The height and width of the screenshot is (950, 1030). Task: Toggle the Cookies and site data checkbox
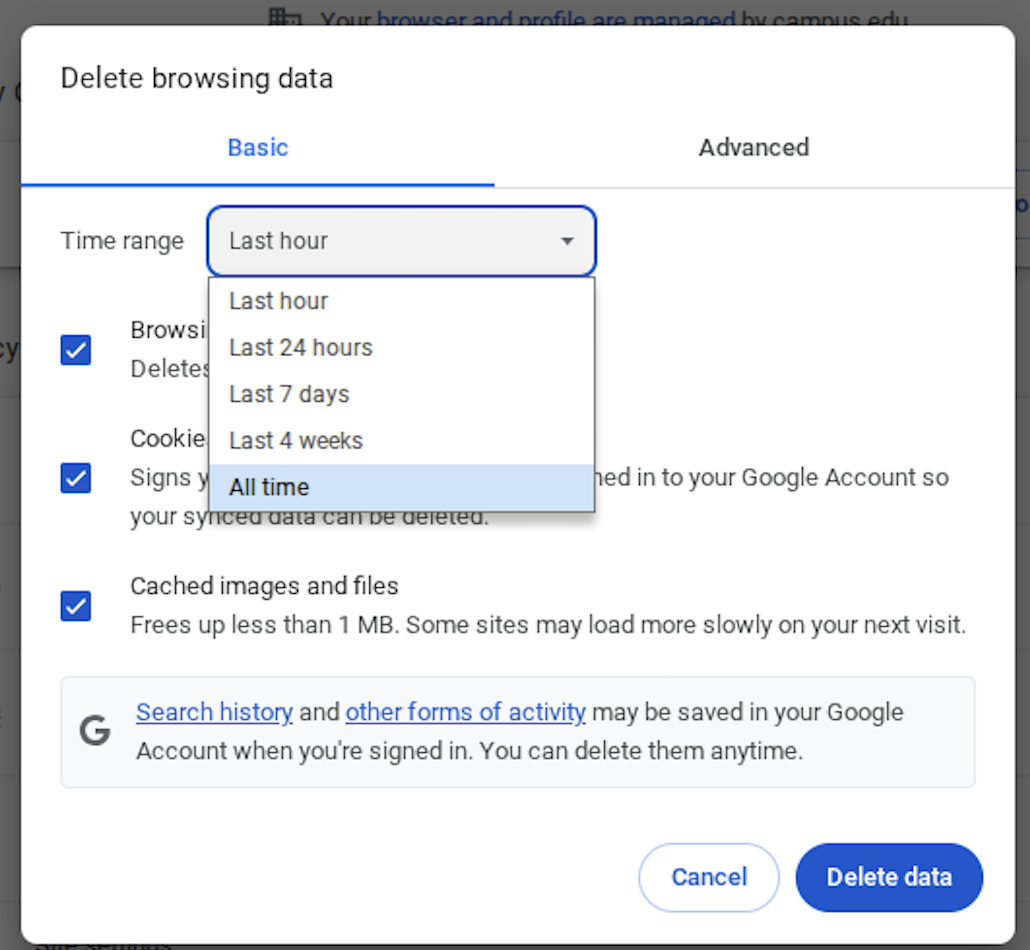pos(76,478)
